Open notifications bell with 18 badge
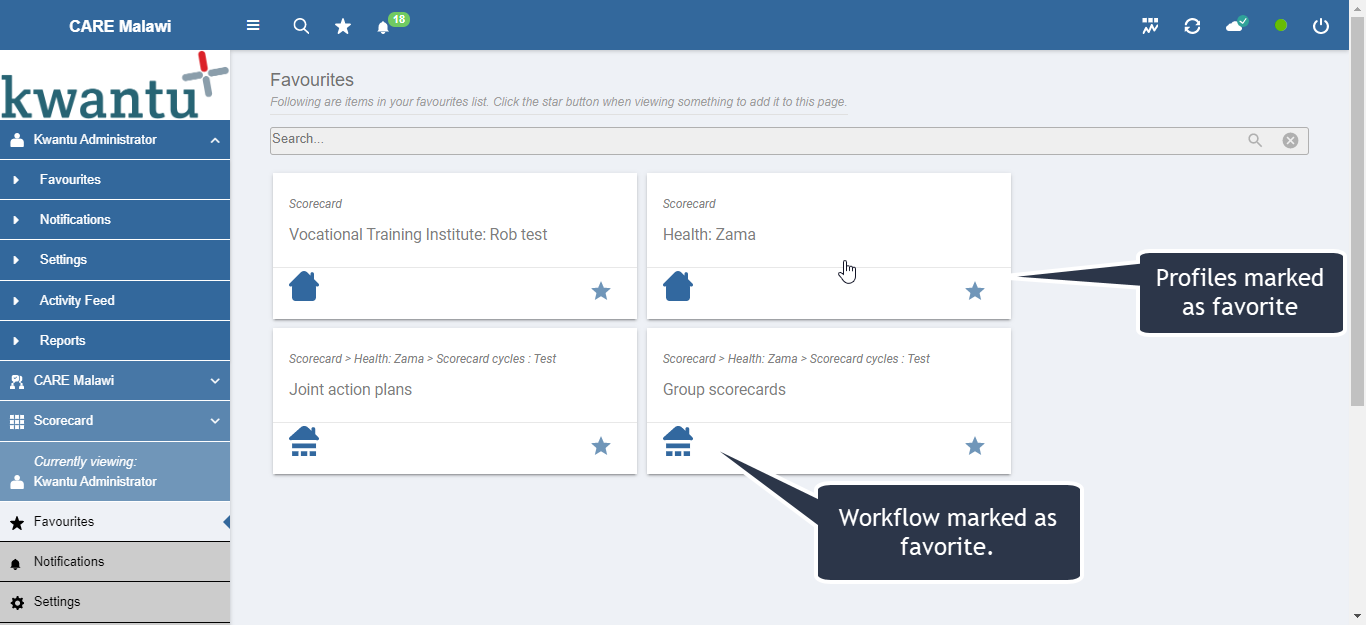This screenshot has width=1366, height=625. 390,24
